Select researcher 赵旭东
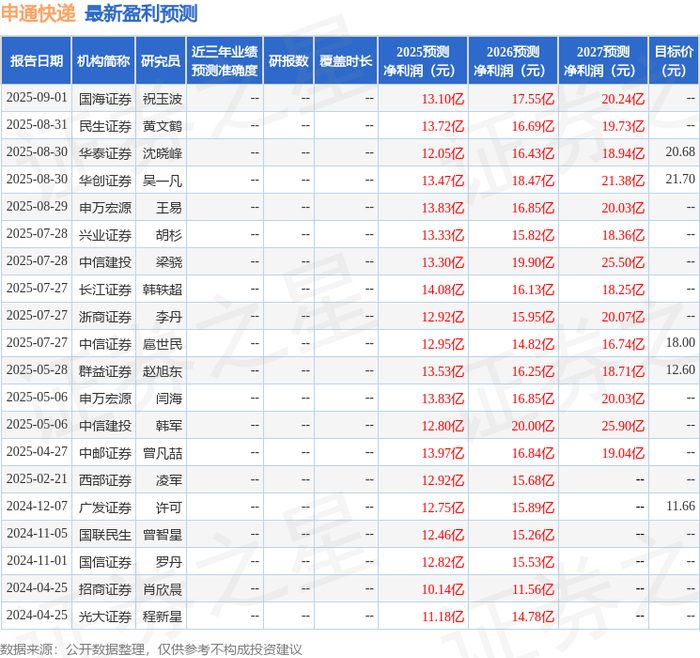 [x=162, y=371]
